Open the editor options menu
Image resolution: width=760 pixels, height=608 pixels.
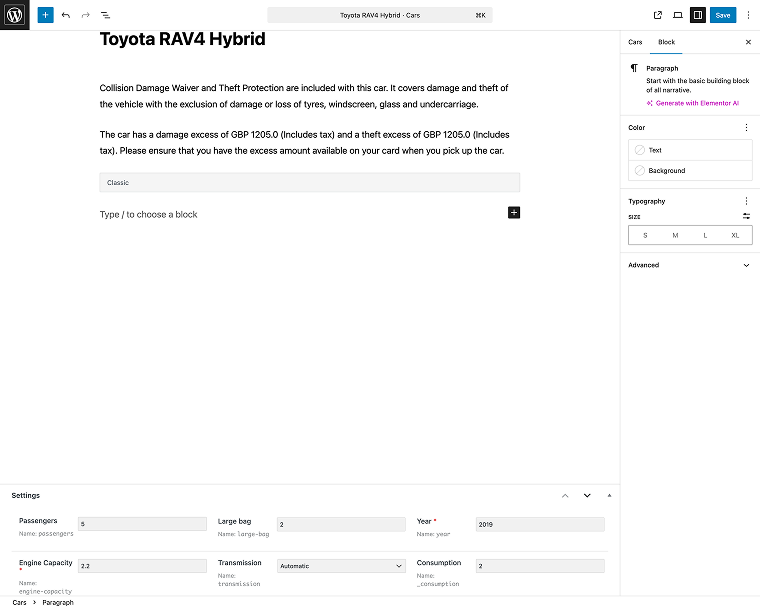point(748,15)
